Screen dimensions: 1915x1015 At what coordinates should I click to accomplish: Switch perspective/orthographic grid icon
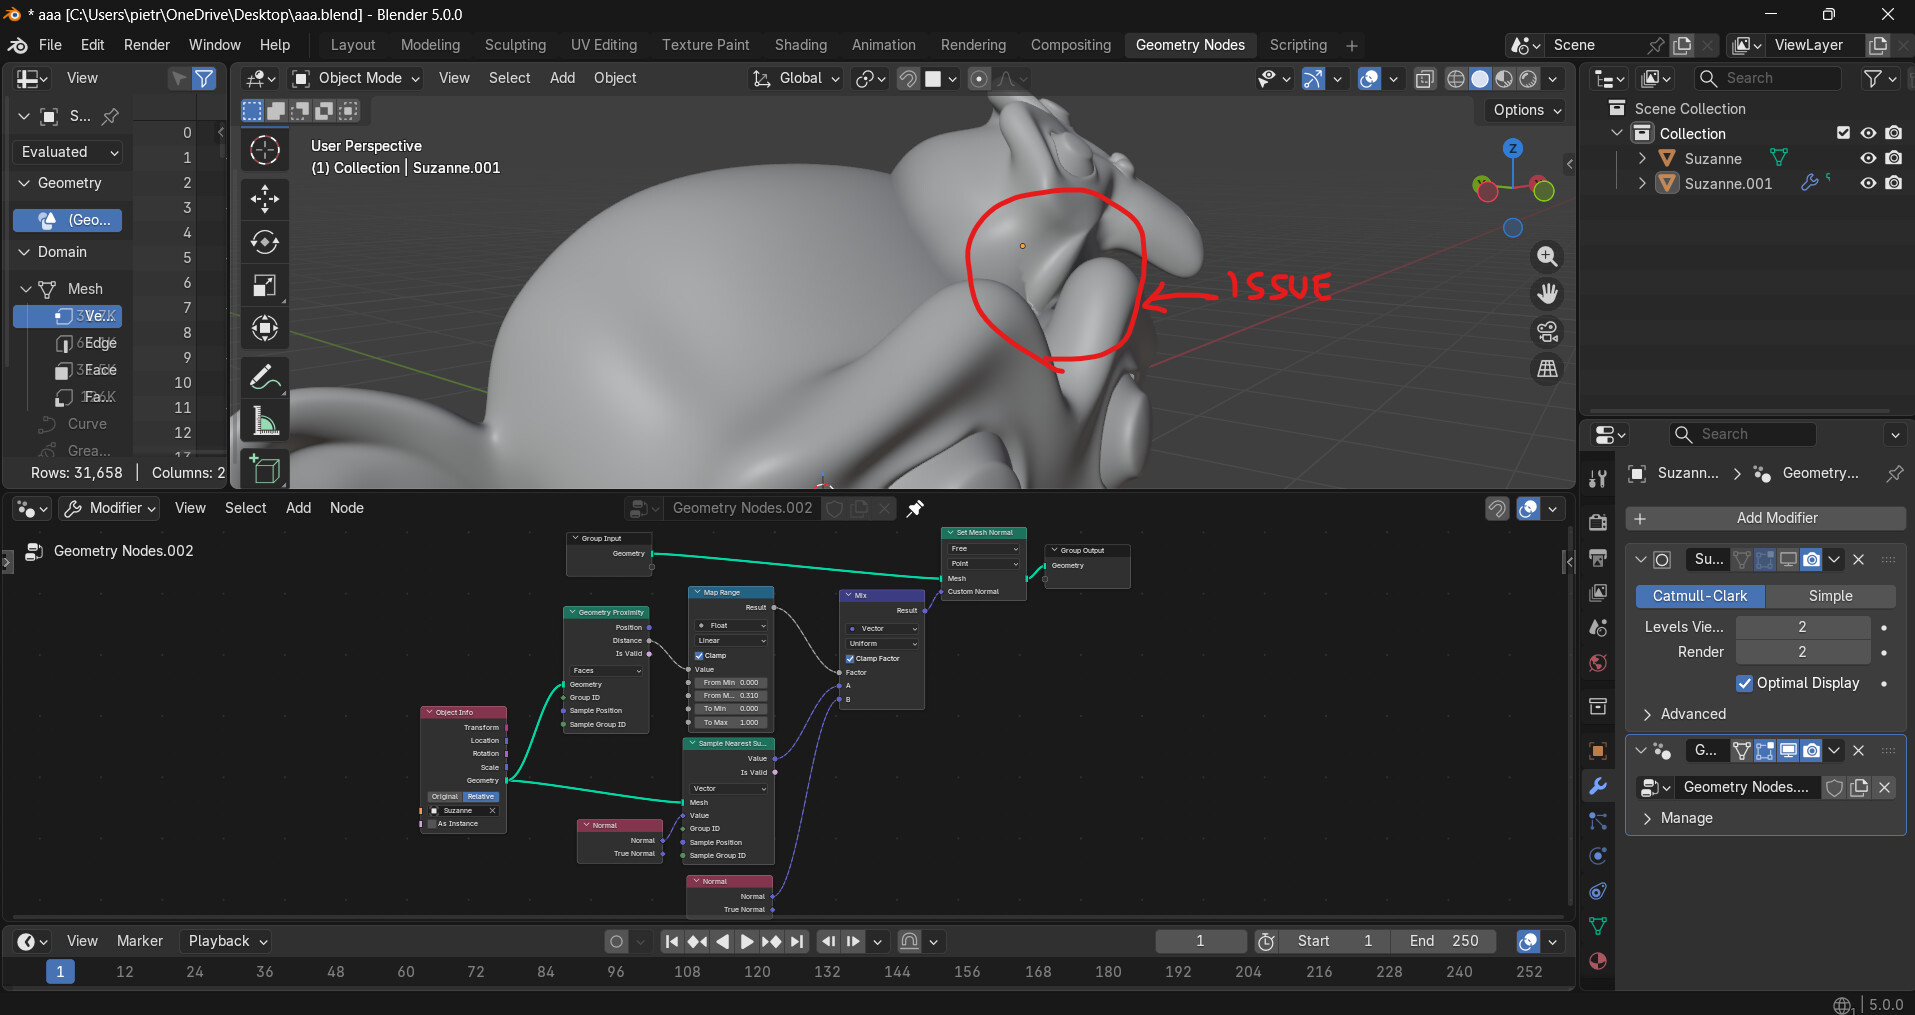pos(1547,369)
